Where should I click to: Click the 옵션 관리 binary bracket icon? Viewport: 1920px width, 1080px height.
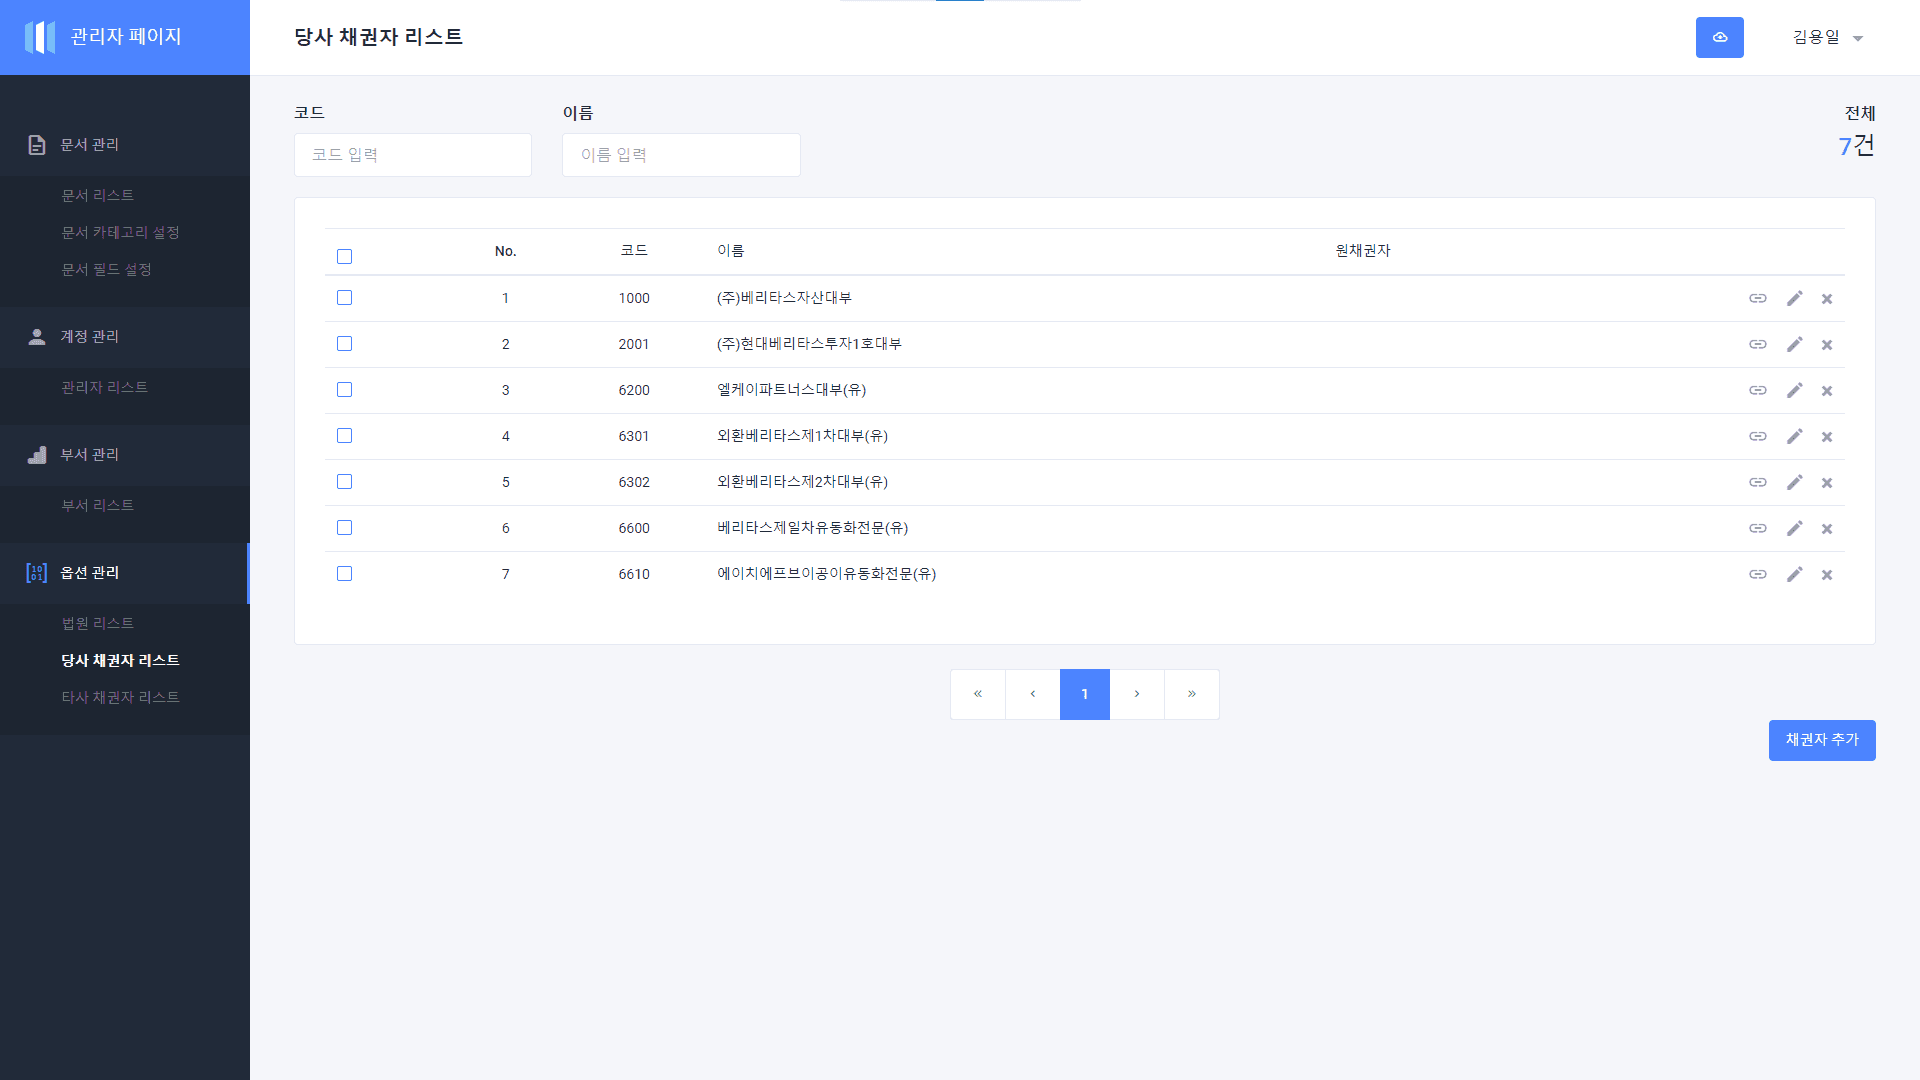(x=37, y=573)
